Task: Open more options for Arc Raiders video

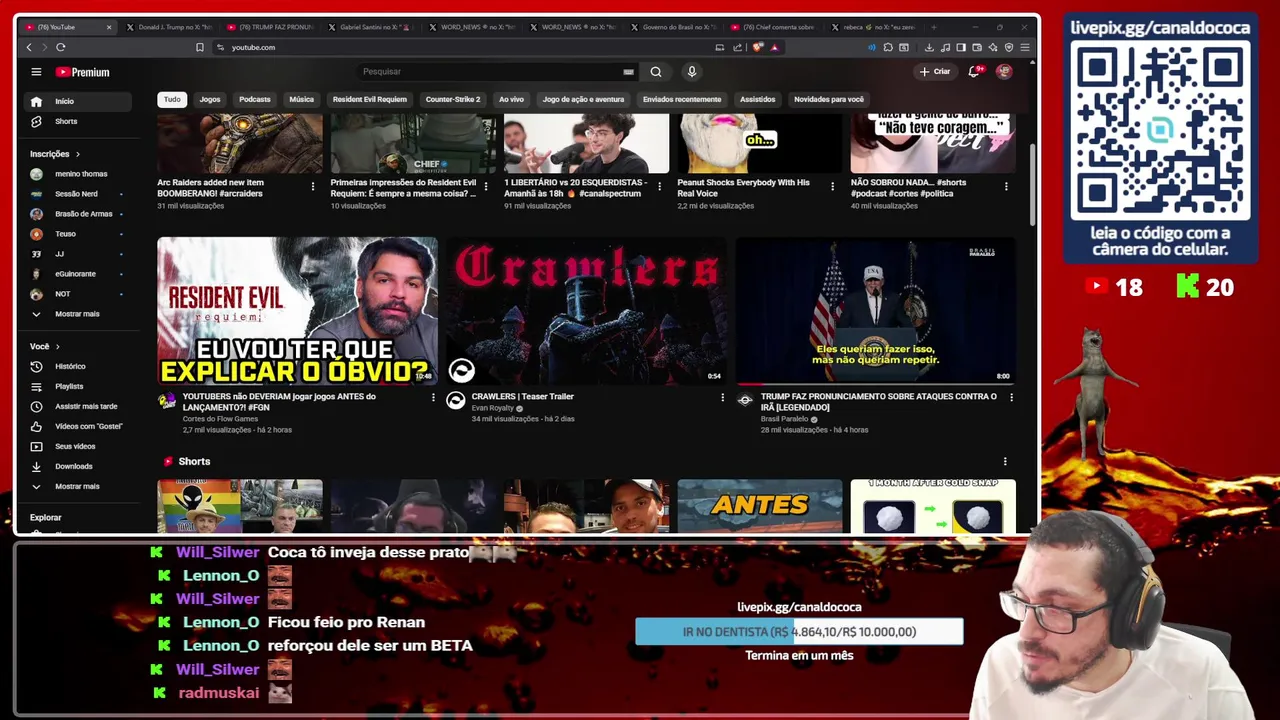Action: pyautogui.click(x=313, y=186)
